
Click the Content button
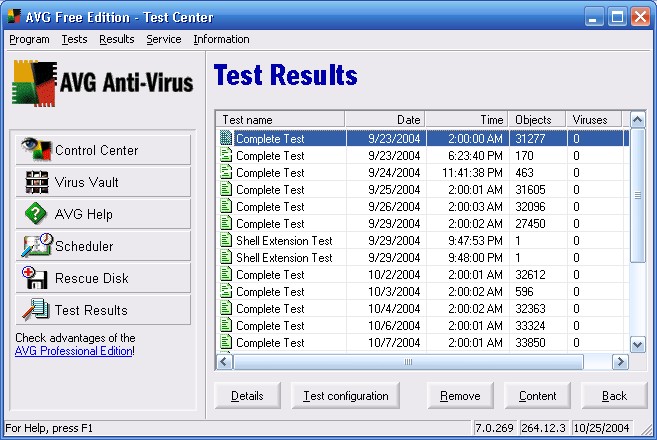(x=538, y=396)
